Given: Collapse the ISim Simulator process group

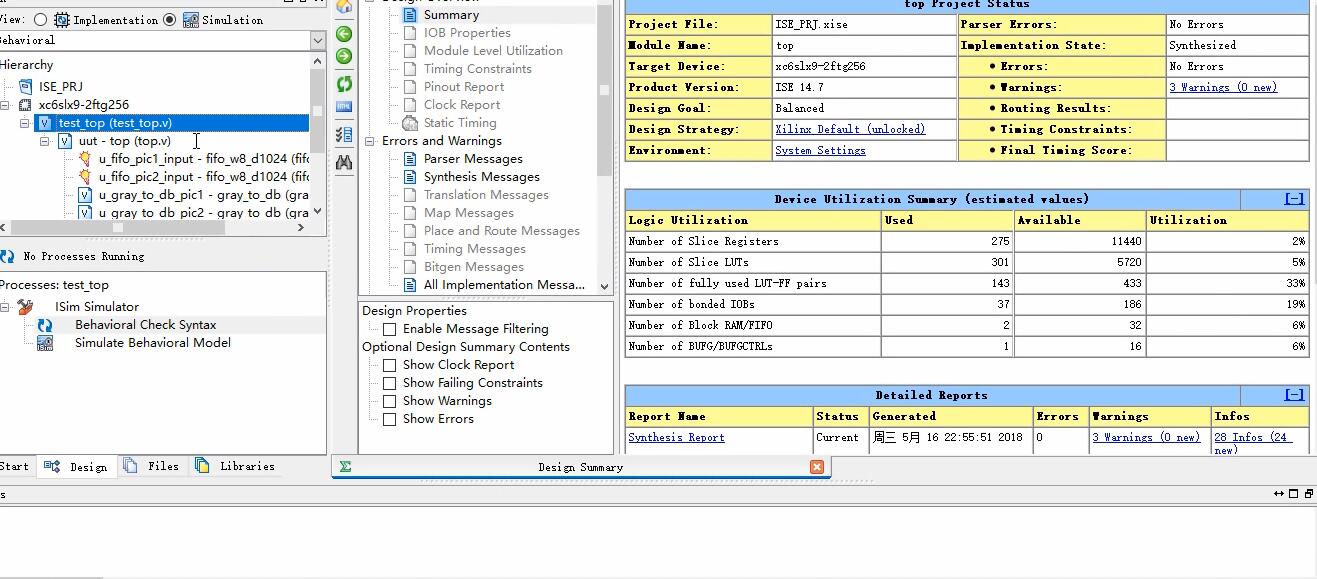Looking at the screenshot, I should 6,307.
